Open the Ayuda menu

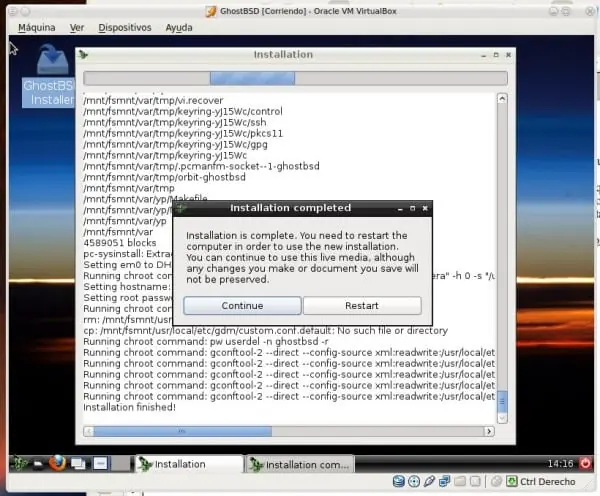point(179,28)
